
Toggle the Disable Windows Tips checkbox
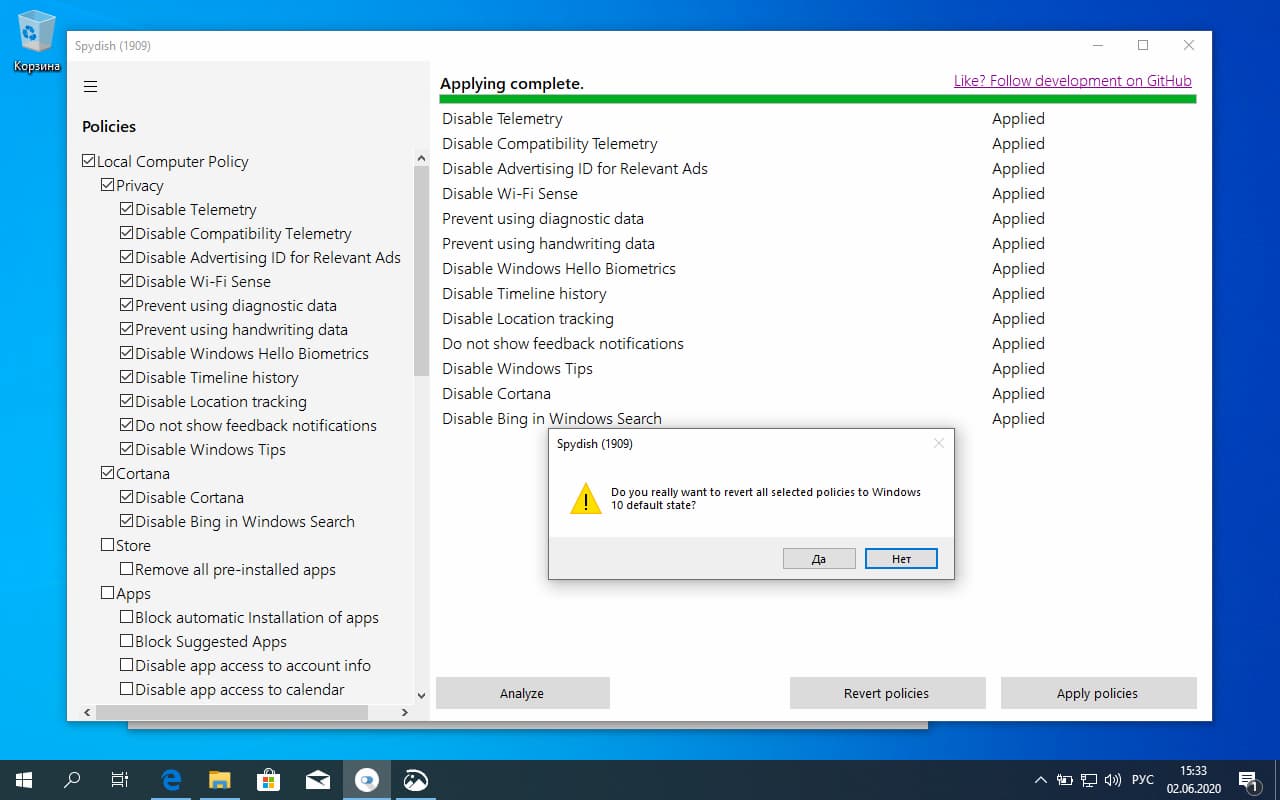[127, 449]
